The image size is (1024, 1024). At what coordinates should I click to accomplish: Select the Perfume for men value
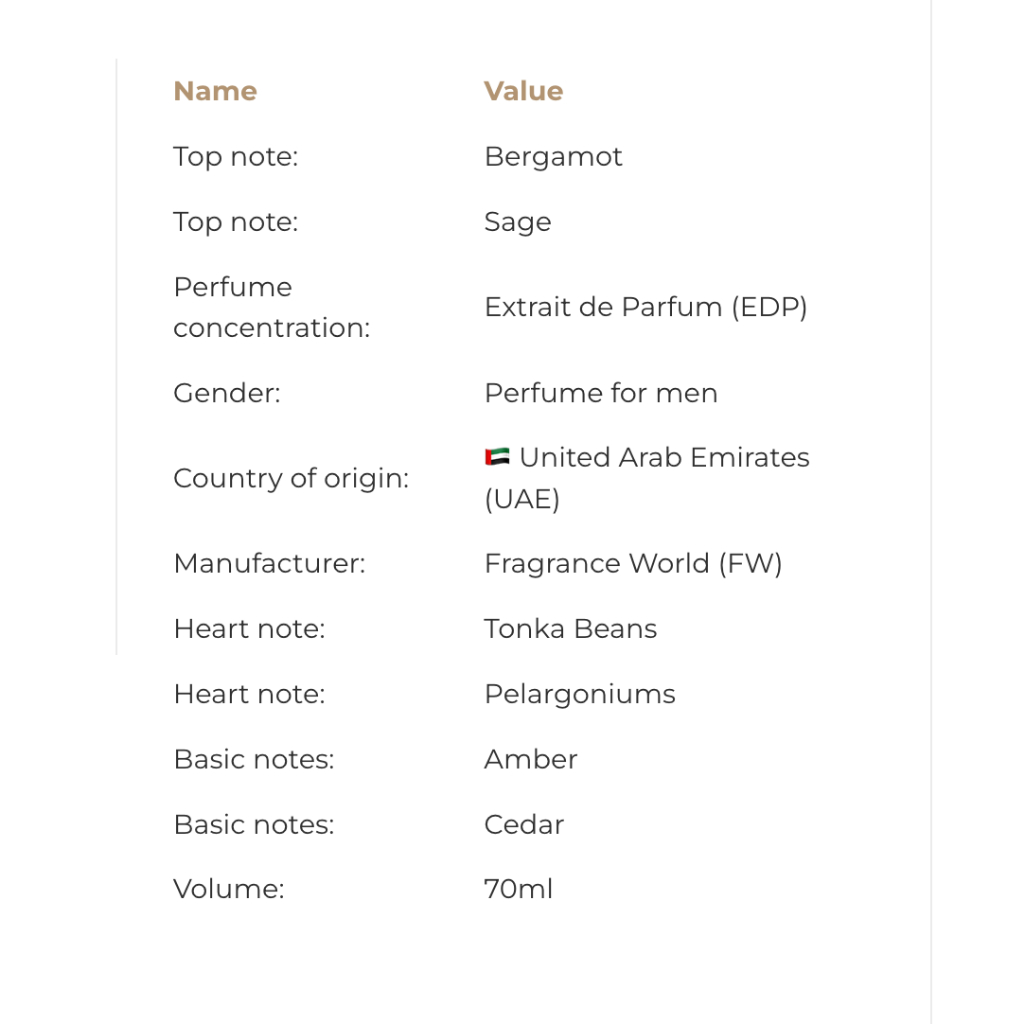[x=600, y=393]
